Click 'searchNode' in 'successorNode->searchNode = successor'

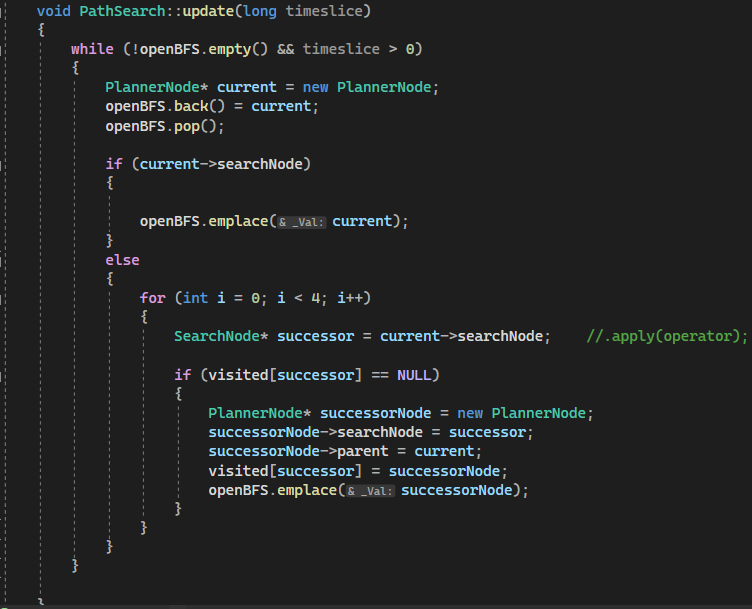point(380,433)
